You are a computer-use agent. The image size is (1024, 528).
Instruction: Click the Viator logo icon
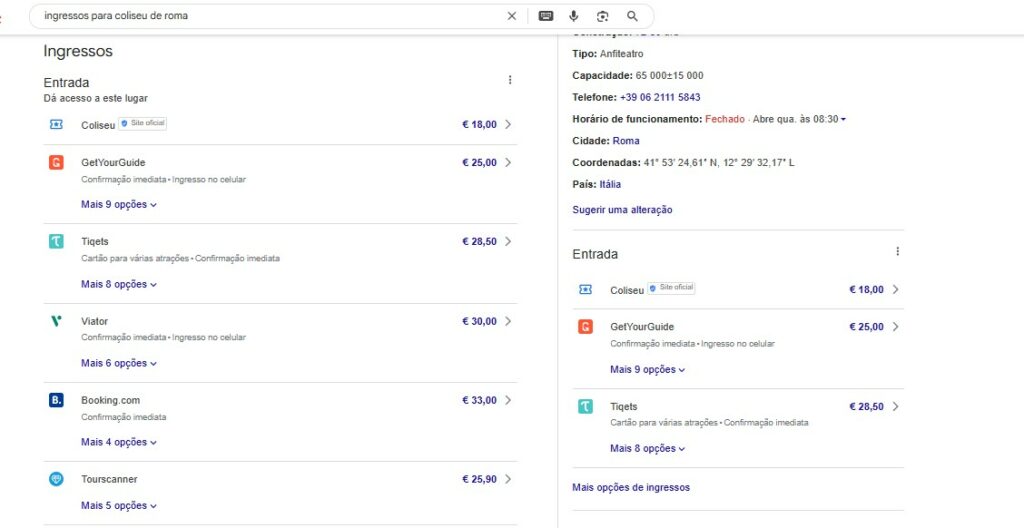click(56, 321)
